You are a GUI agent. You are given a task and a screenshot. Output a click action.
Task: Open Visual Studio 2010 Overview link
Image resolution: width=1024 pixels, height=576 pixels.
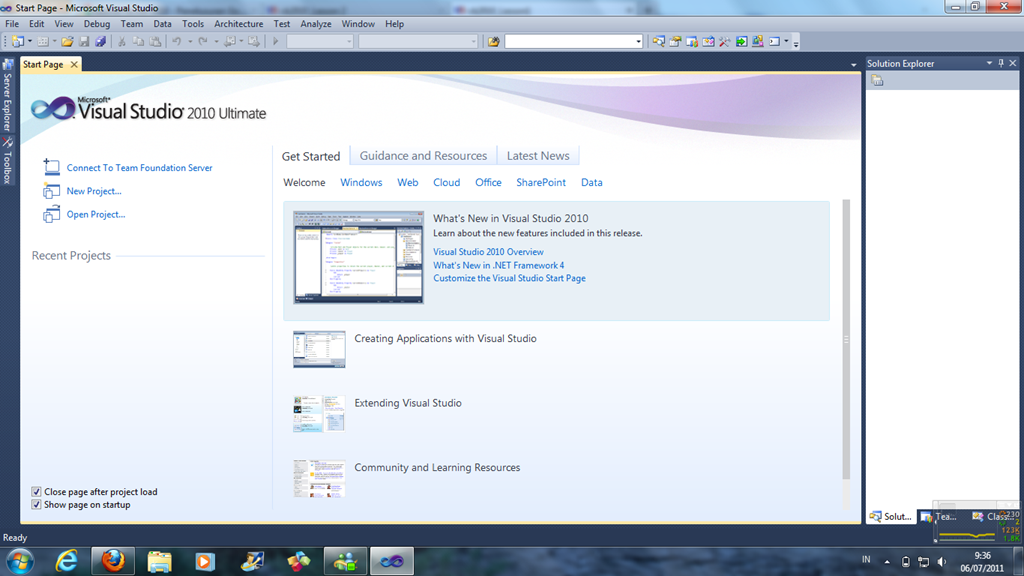(488, 252)
